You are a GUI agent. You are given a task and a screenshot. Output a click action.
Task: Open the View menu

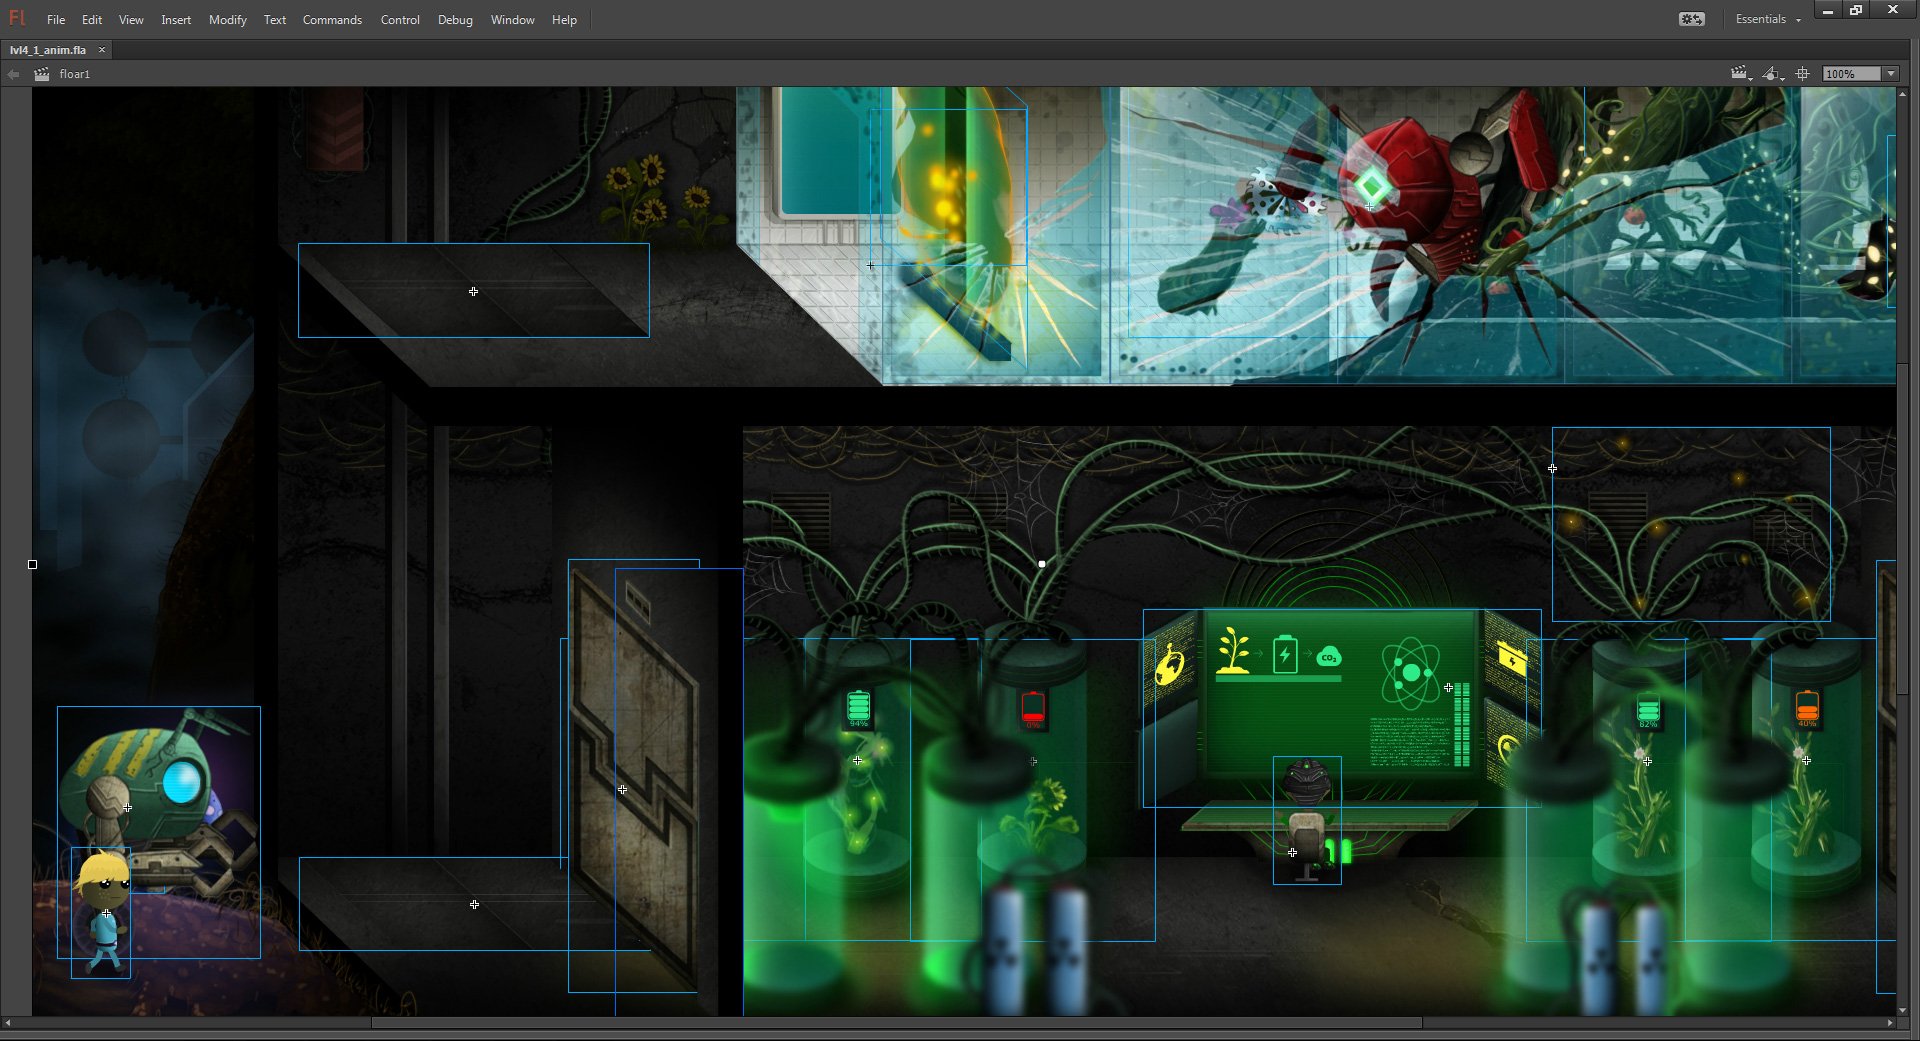131,20
